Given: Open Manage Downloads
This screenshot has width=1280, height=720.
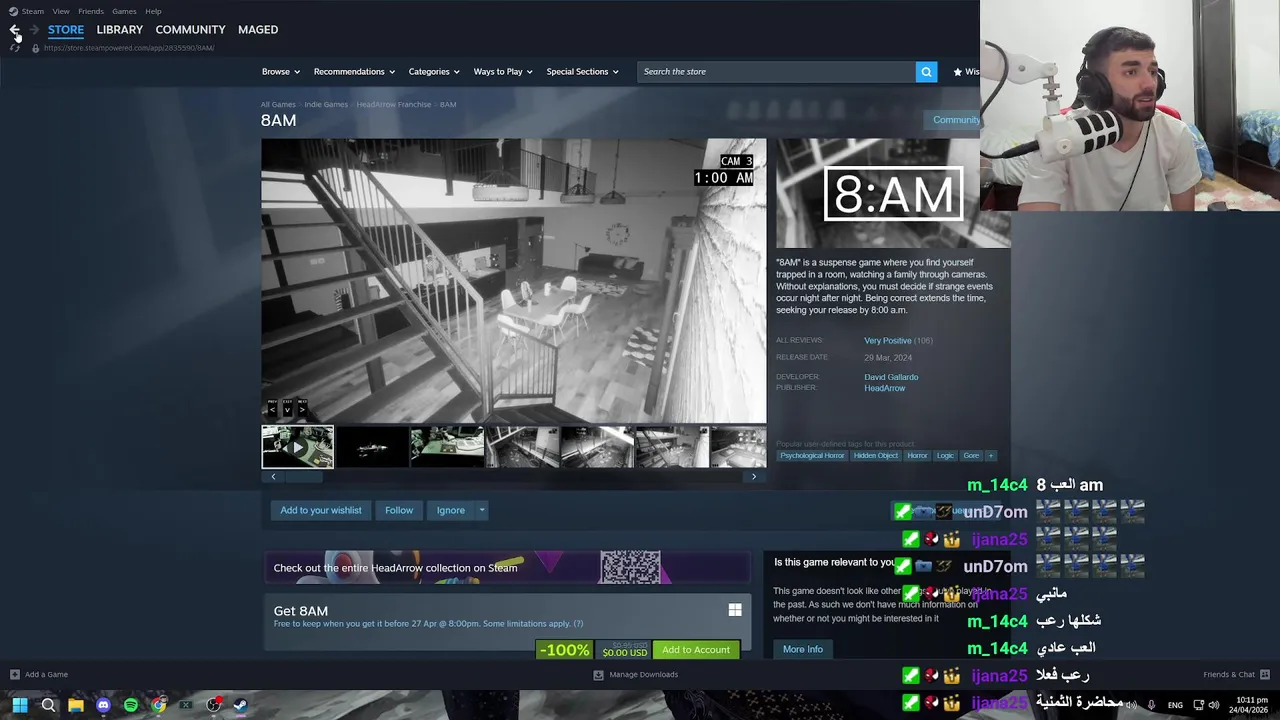Looking at the screenshot, I should pyautogui.click(x=636, y=674).
